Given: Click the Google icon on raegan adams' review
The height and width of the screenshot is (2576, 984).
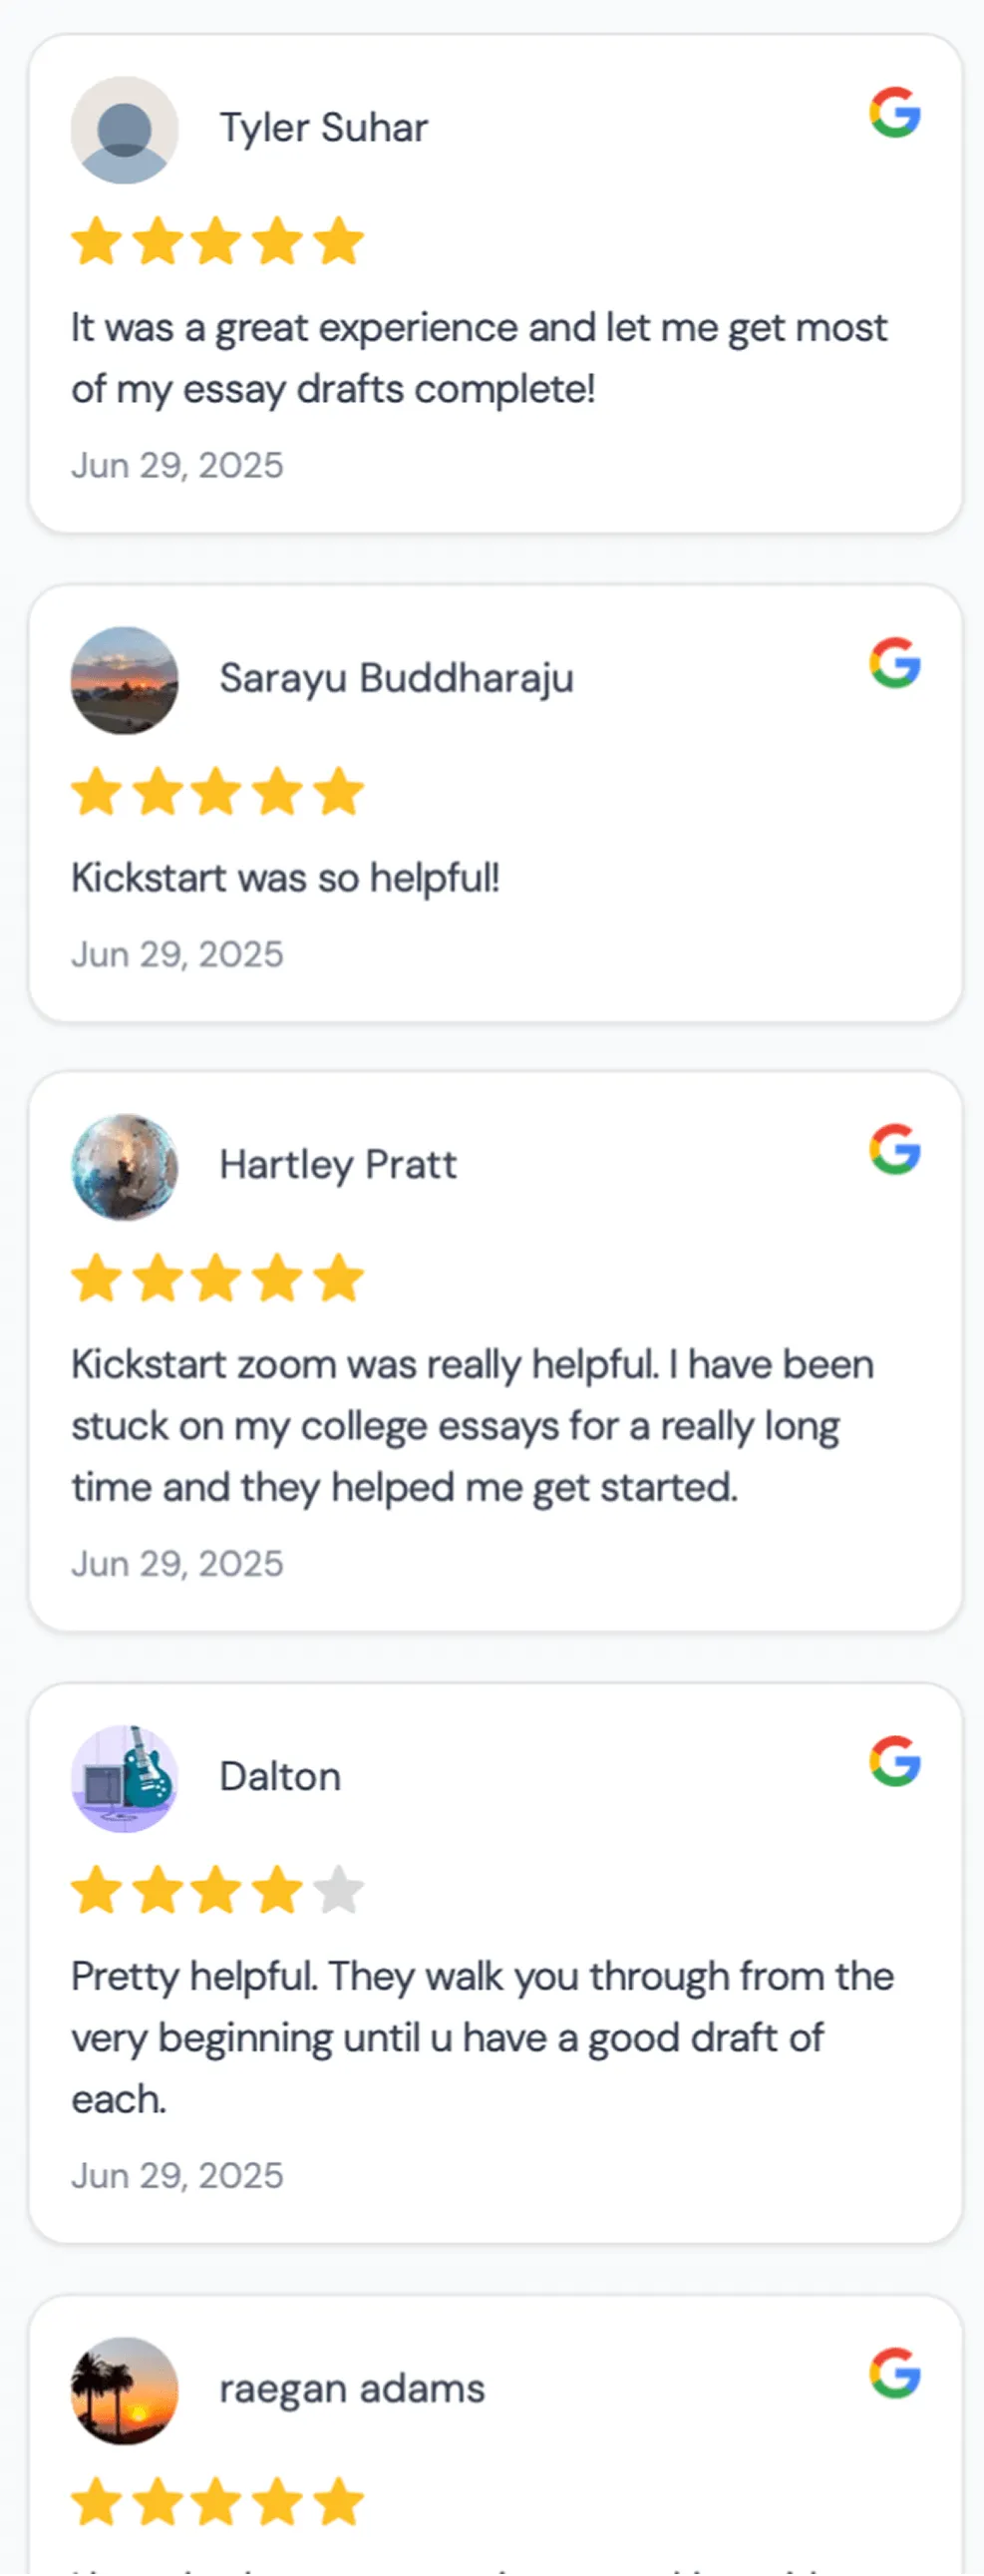Looking at the screenshot, I should (895, 2373).
